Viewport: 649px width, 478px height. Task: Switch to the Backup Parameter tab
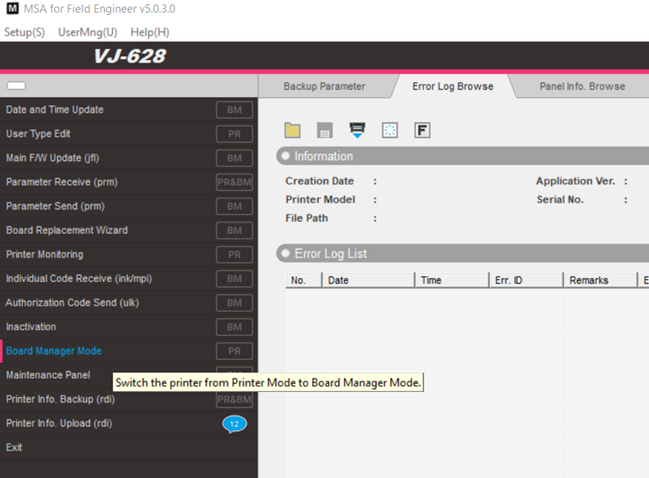pos(324,86)
